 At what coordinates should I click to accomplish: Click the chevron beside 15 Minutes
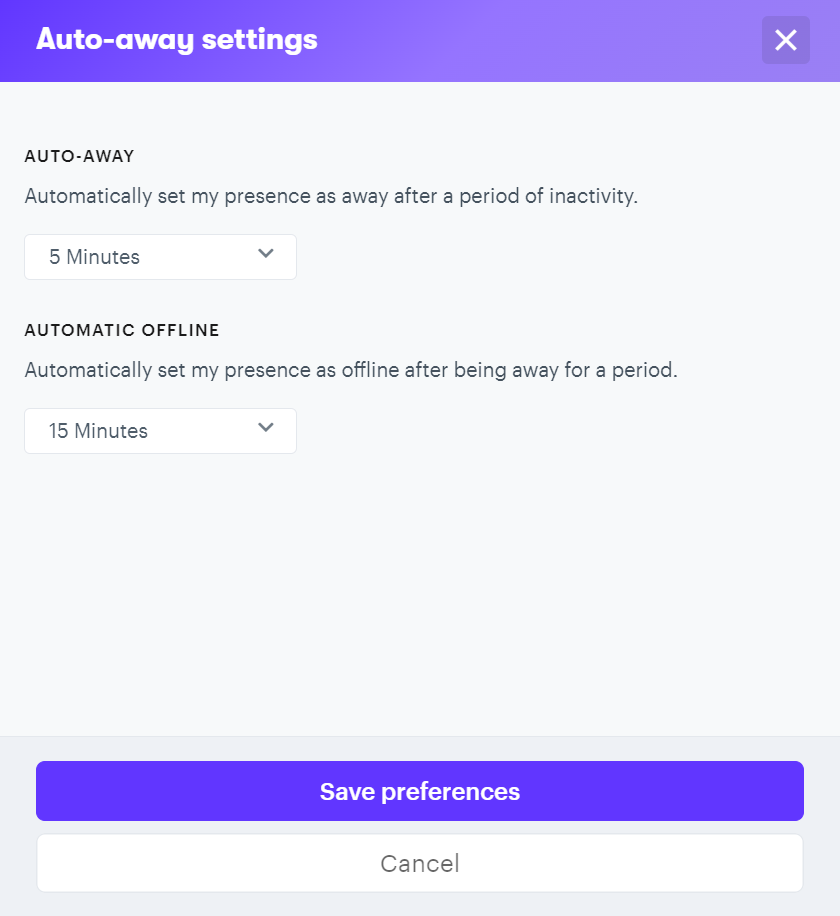pyautogui.click(x=266, y=428)
